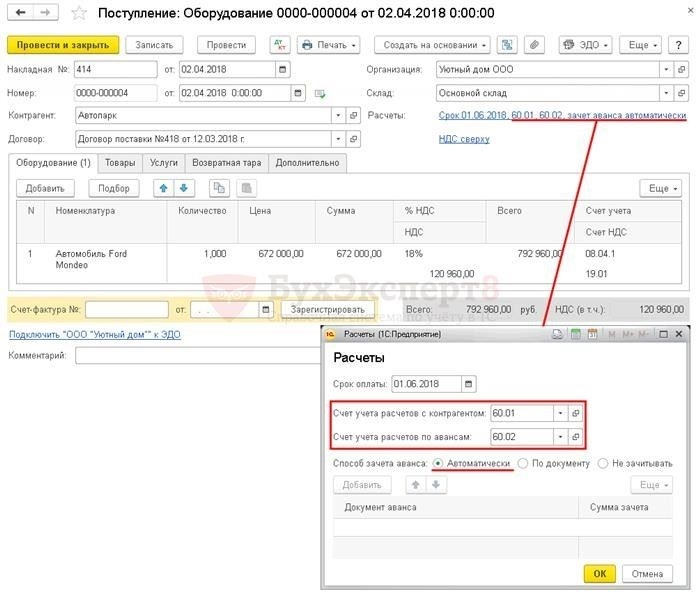Select По документу advance offset option

pos(554,464)
